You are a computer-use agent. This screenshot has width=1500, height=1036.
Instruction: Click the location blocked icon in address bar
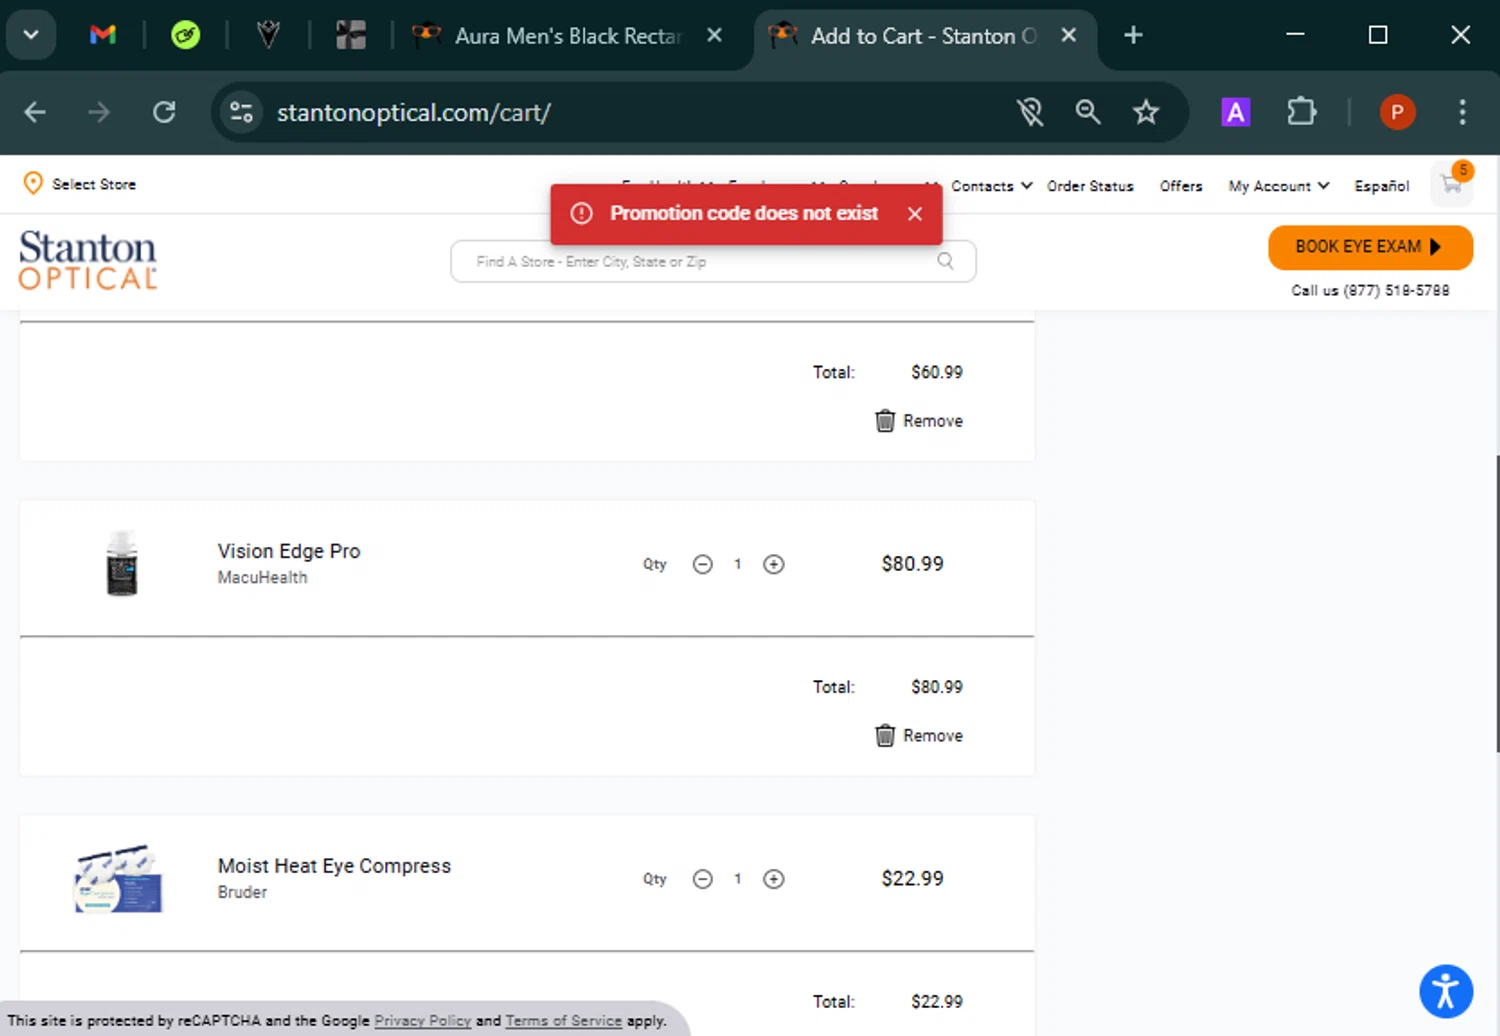point(1030,112)
